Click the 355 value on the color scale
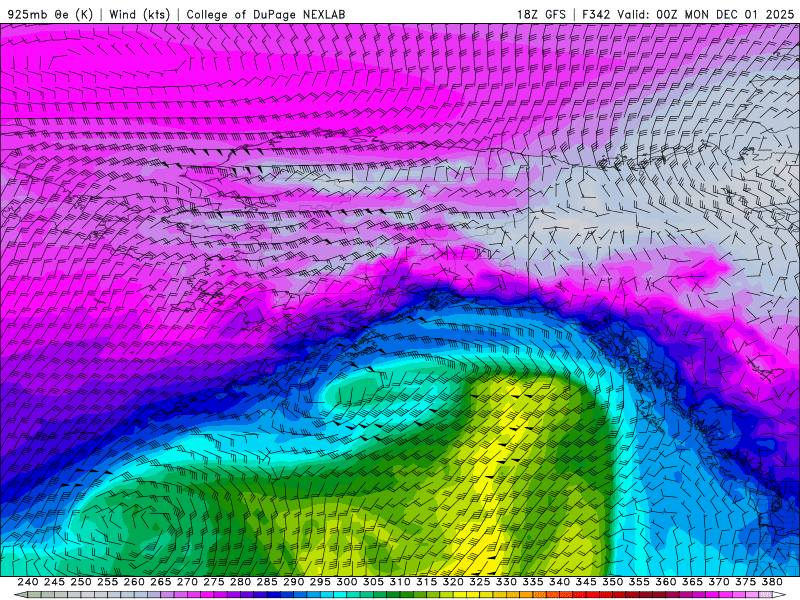 click(639, 582)
